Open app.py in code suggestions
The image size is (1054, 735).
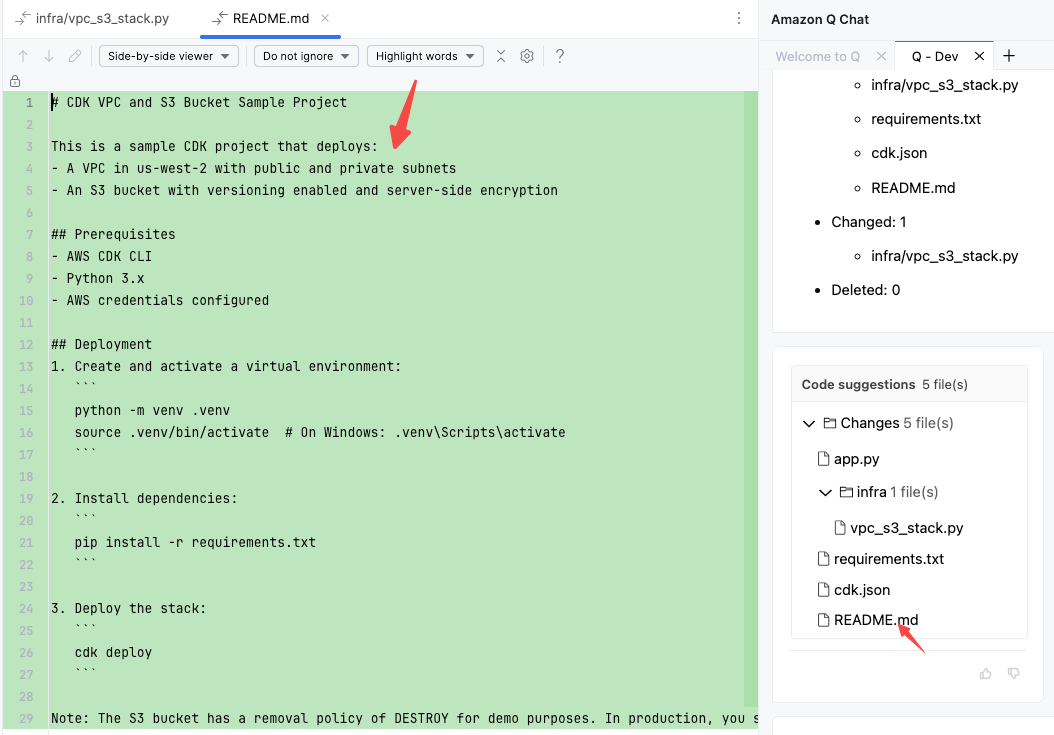[x=856, y=459]
